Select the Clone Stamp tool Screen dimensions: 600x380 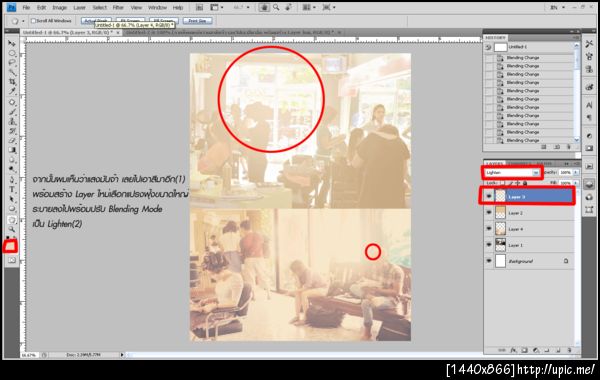click(x=12, y=122)
